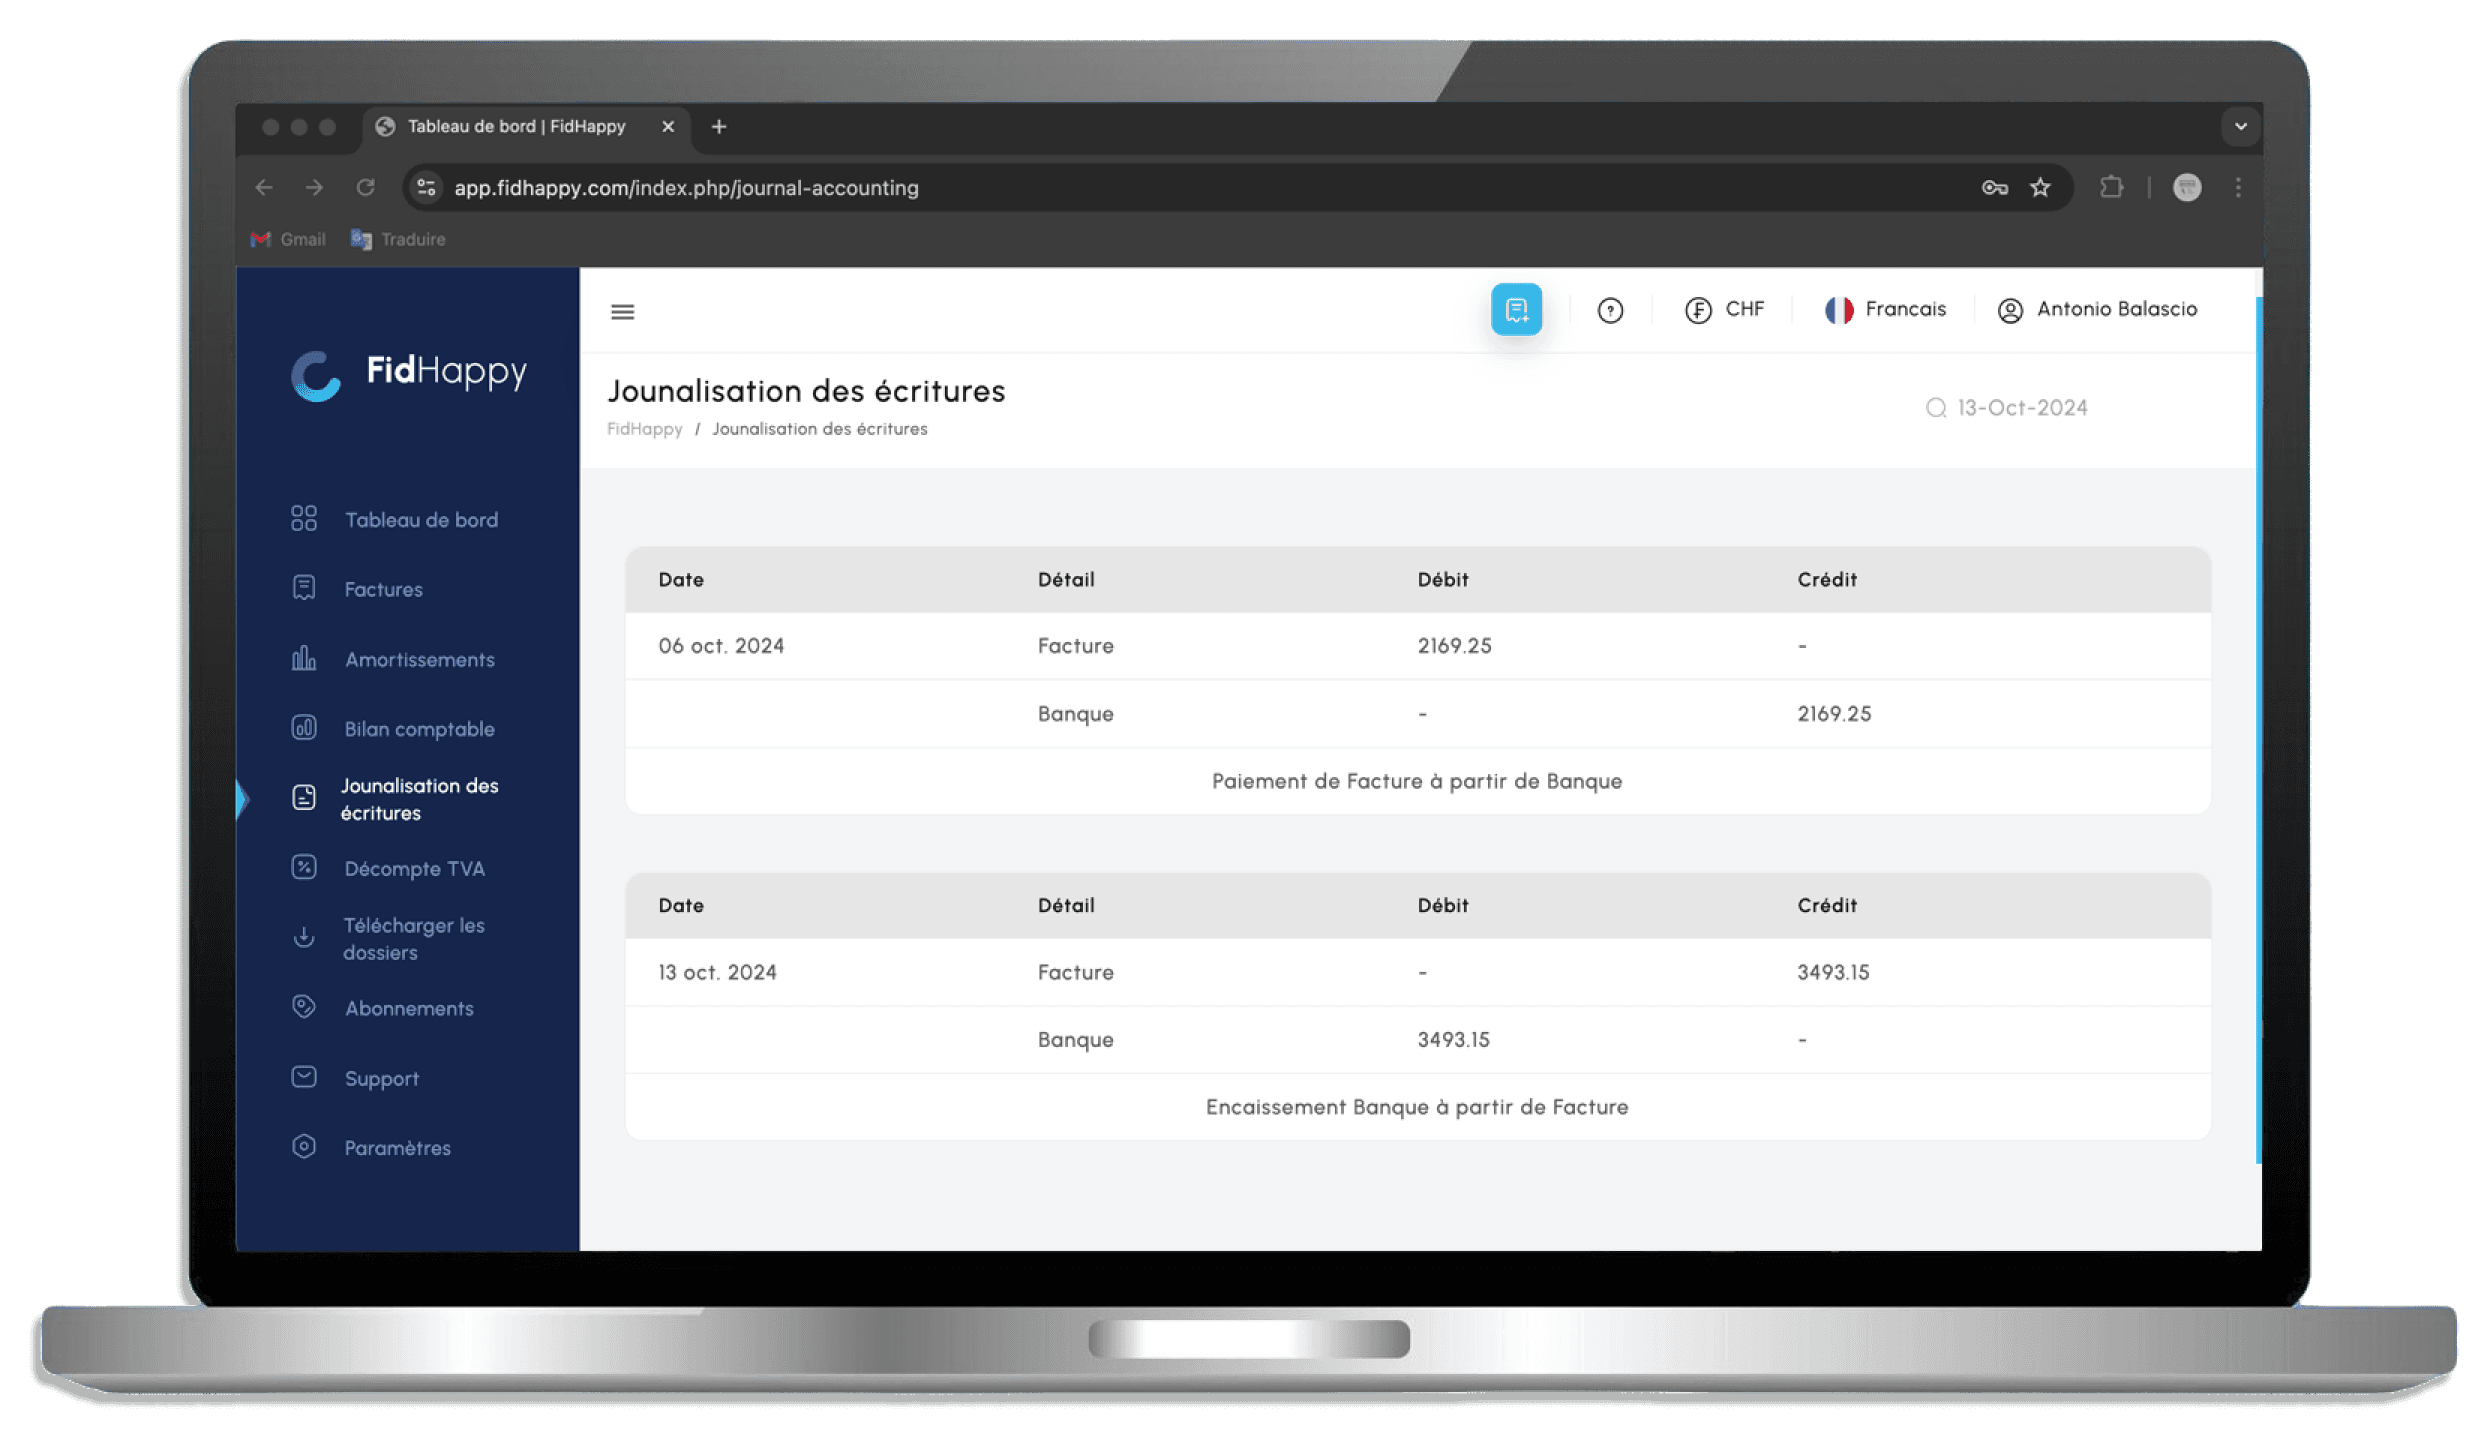Screen dimensions: 2486x1448
Task: Click the blue add invoice icon
Action: pos(1515,310)
